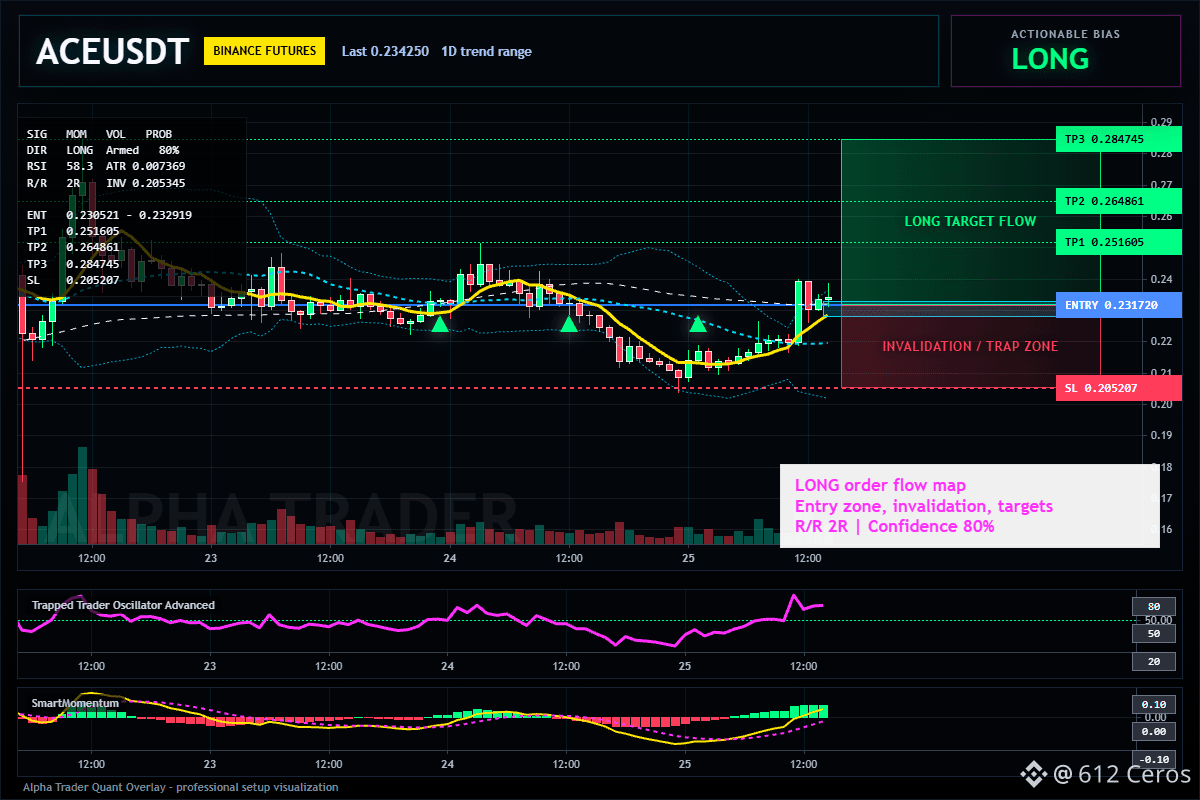The height and width of the screenshot is (800, 1200).
Task: Select the TP3 0.284745 price label
Action: tap(1118, 139)
